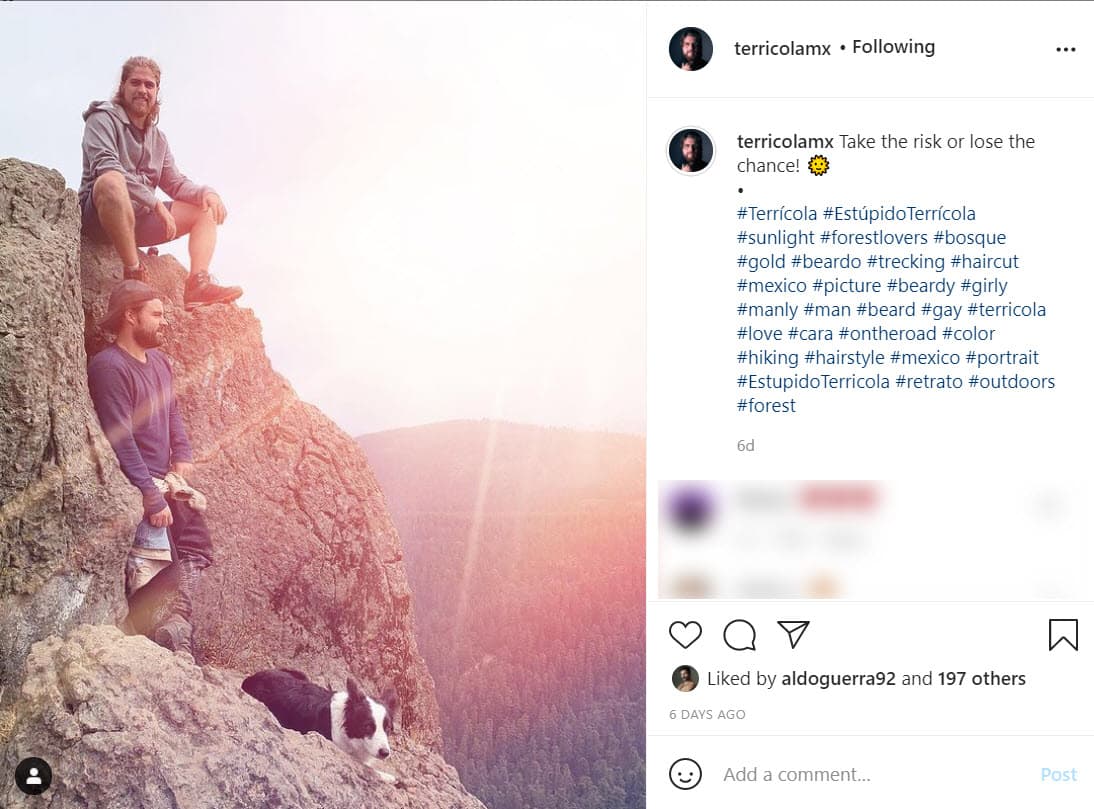Click the 6 DAYS AGO timestamp
Viewport: 1094px width, 809px height.
[707, 714]
